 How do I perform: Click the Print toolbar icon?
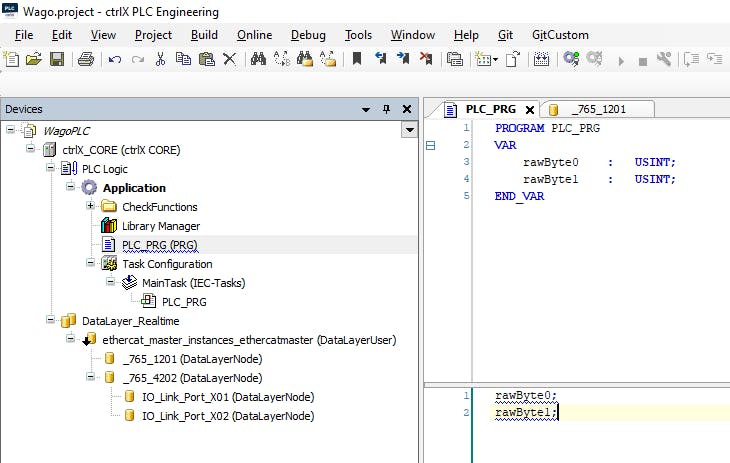click(86, 59)
